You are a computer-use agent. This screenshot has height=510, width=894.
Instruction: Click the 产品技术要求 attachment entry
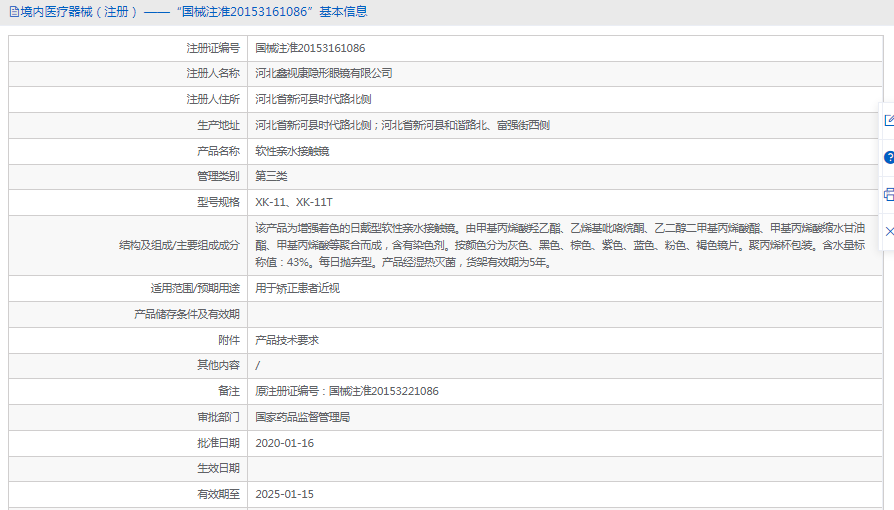coord(287,340)
